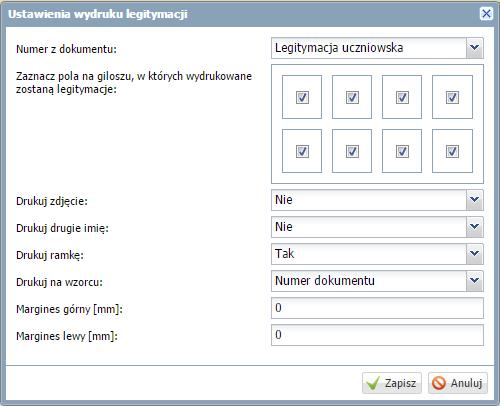Uncheck the first checkbox in the top row
Screen dimensions: 500x406
point(302,97)
